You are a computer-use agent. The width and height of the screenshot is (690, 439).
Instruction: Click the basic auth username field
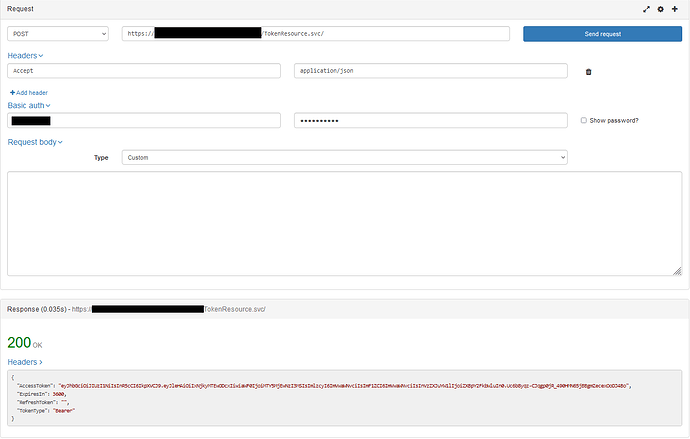(x=144, y=121)
